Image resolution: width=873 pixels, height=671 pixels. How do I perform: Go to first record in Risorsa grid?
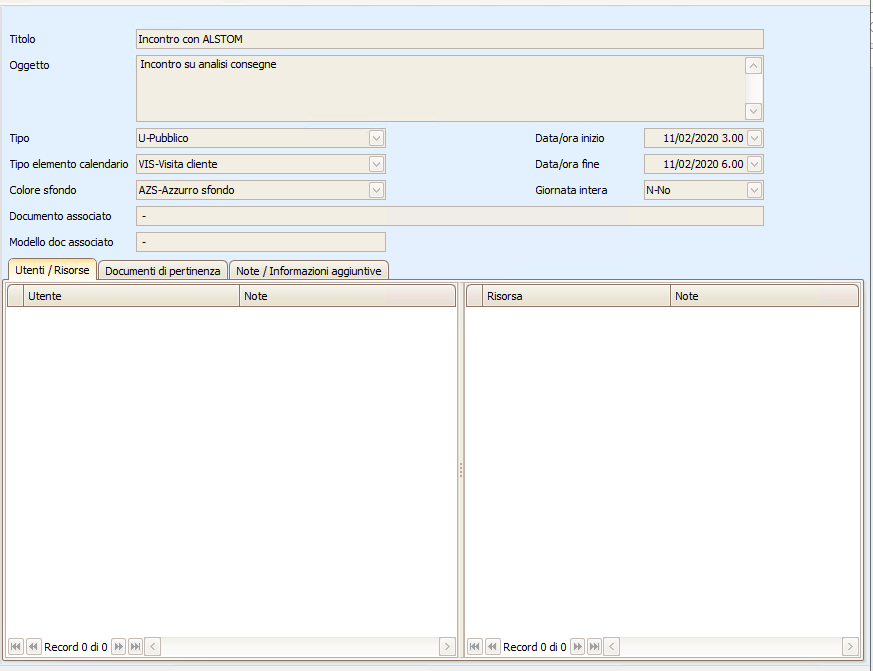click(x=475, y=647)
